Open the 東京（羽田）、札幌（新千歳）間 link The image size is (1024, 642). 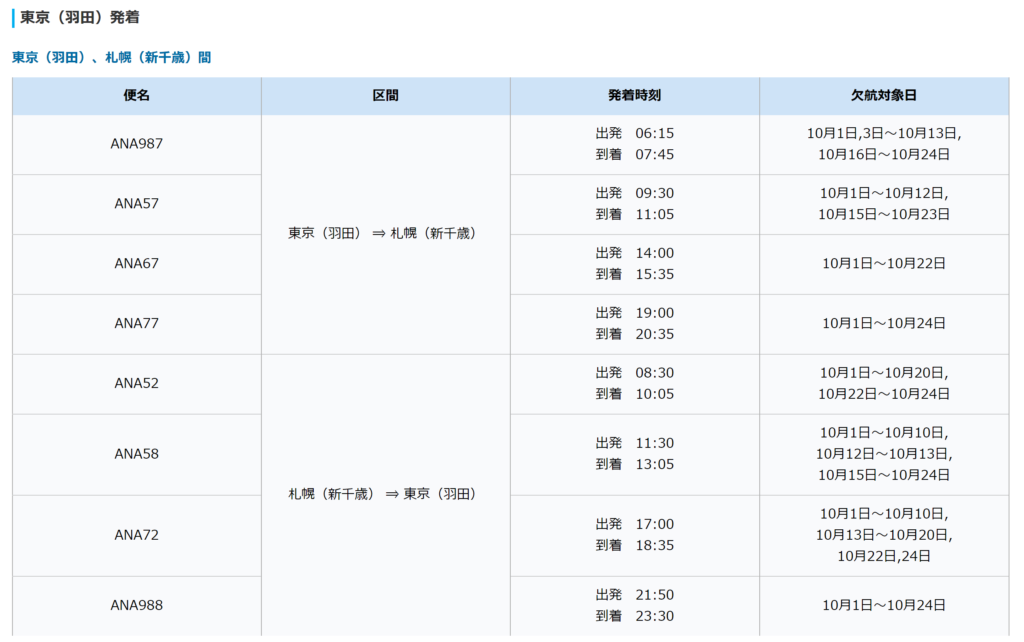tap(112, 57)
